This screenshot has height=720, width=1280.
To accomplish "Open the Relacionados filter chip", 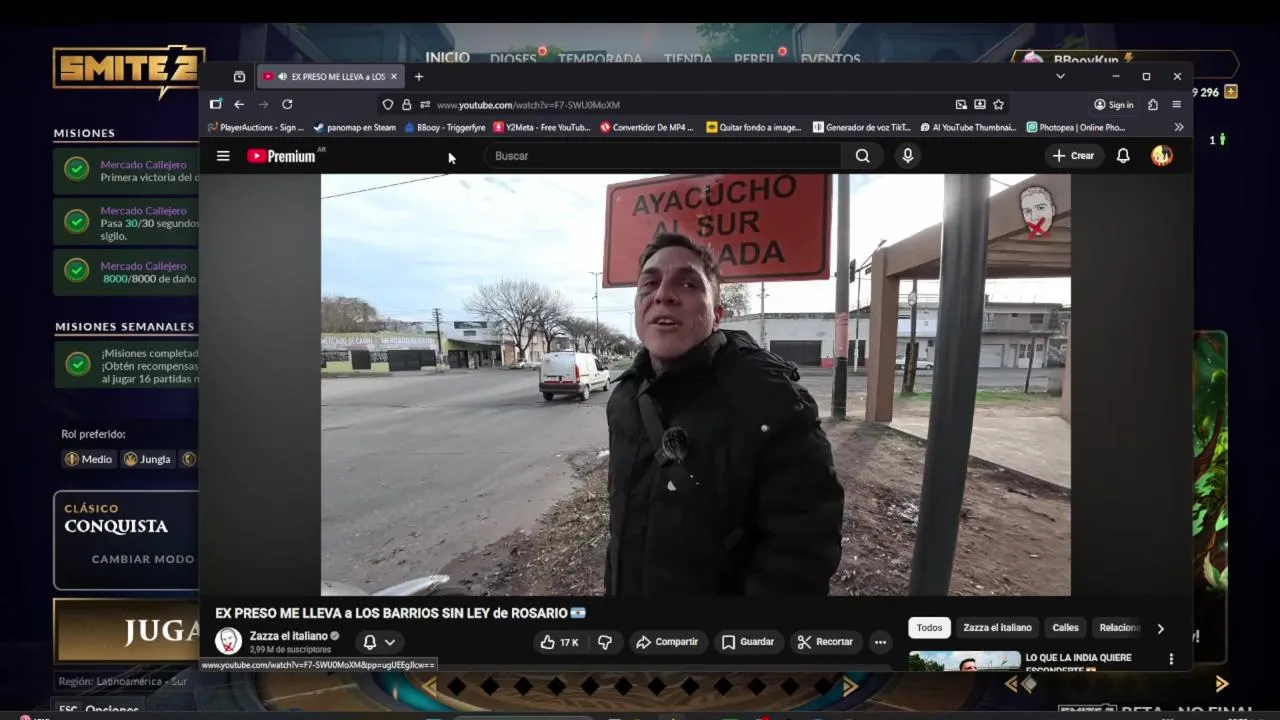I will tap(1118, 628).
